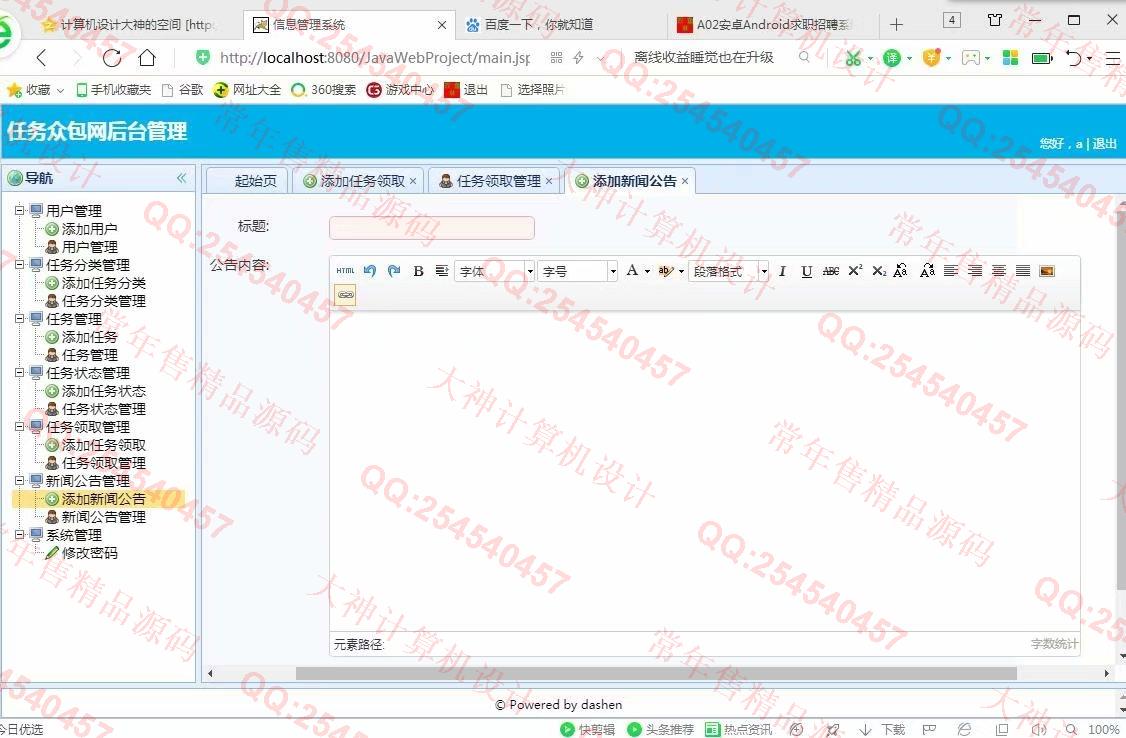Undo the last edit in the editor

pyautogui.click(x=370, y=271)
